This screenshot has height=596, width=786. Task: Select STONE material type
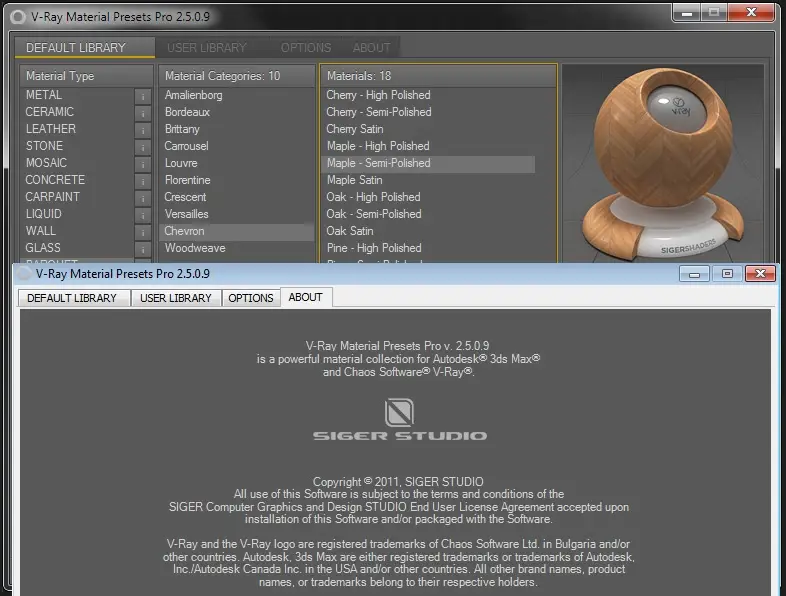(77, 146)
